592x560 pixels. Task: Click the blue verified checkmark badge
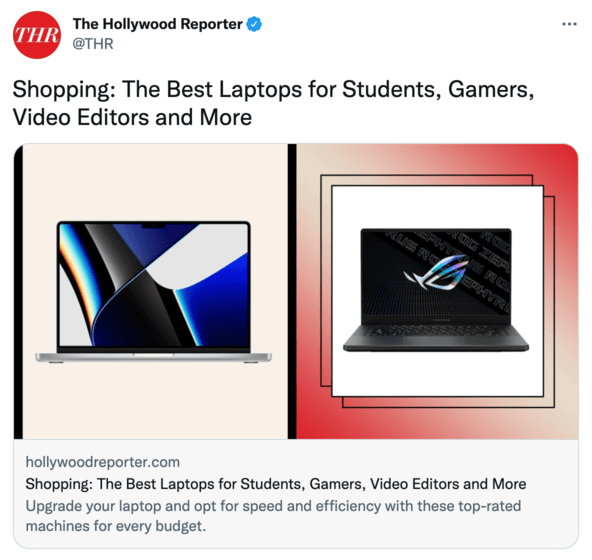tap(254, 24)
